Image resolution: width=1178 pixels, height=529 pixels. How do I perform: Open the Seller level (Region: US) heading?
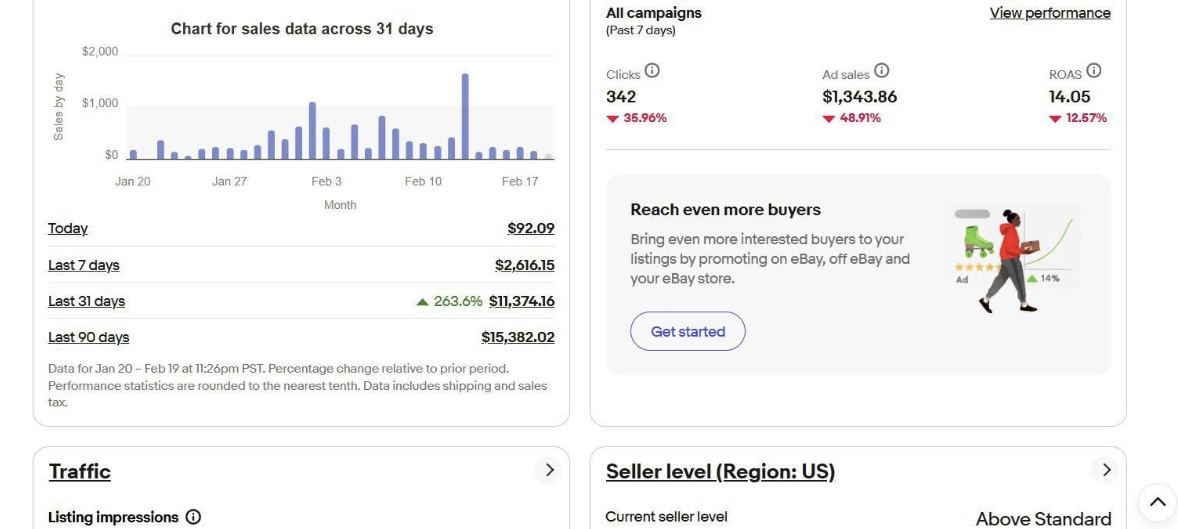(x=720, y=472)
